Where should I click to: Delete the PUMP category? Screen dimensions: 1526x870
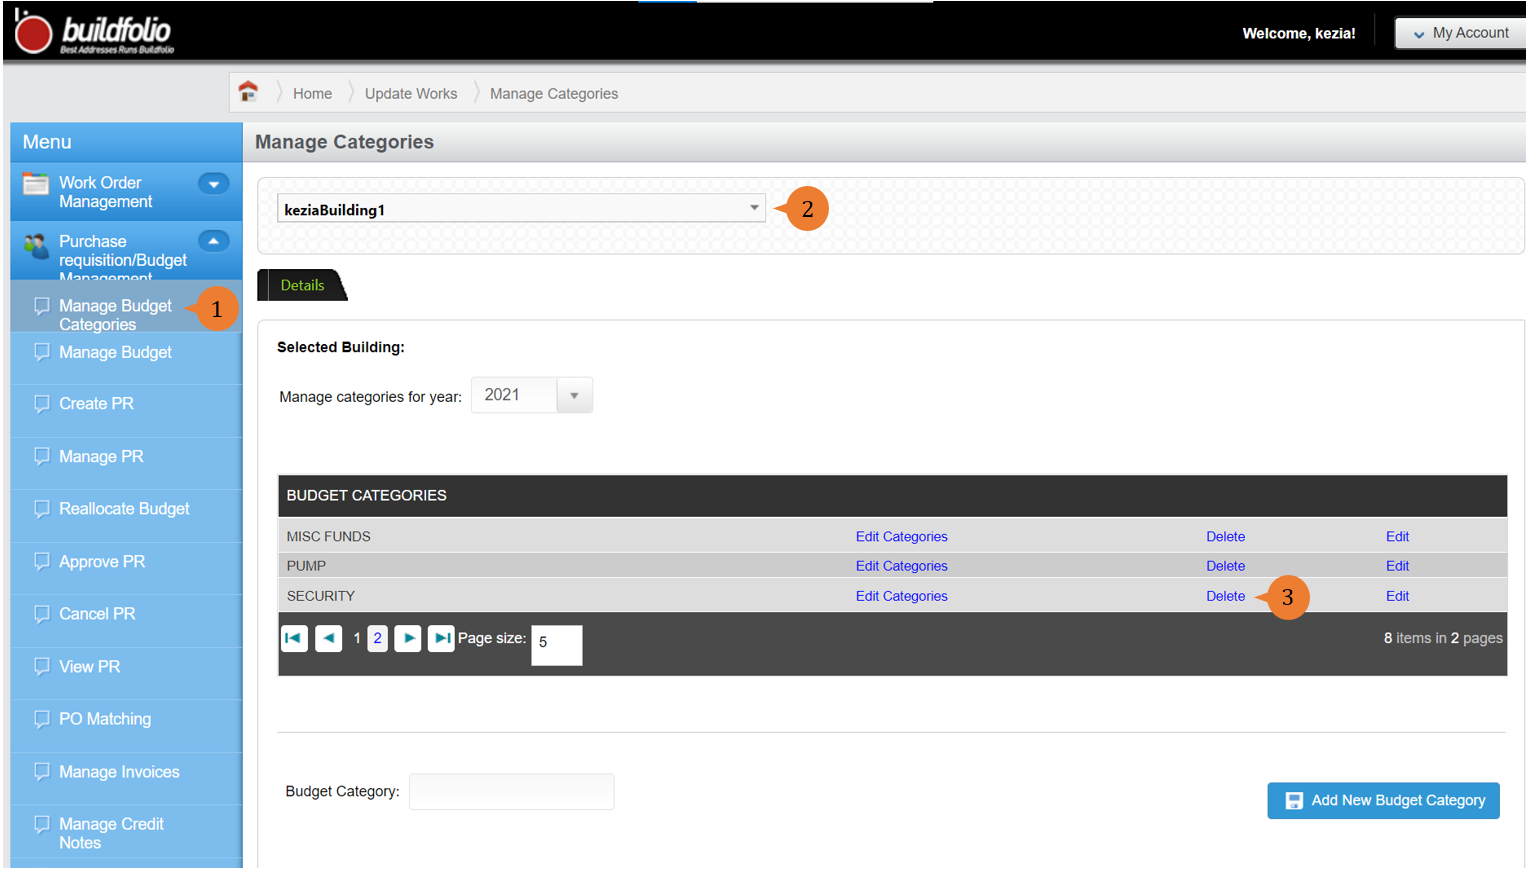pos(1225,566)
